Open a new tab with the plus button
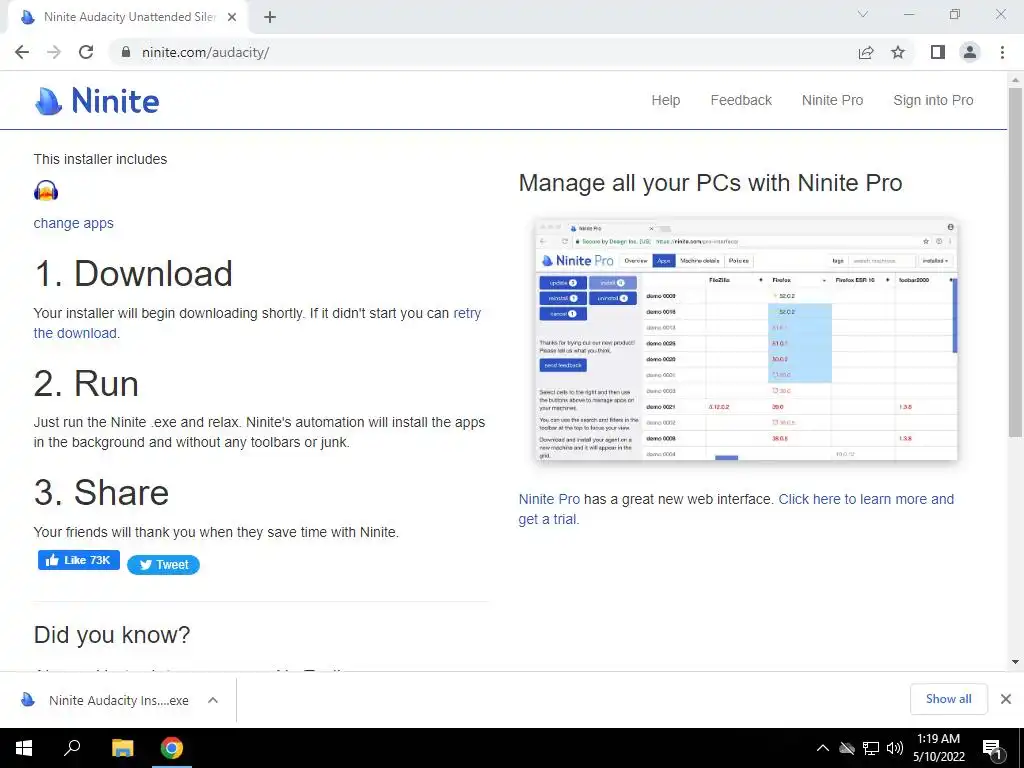Image resolution: width=1024 pixels, height=768 pixels. pyautogui.click(x=270, y=17)
